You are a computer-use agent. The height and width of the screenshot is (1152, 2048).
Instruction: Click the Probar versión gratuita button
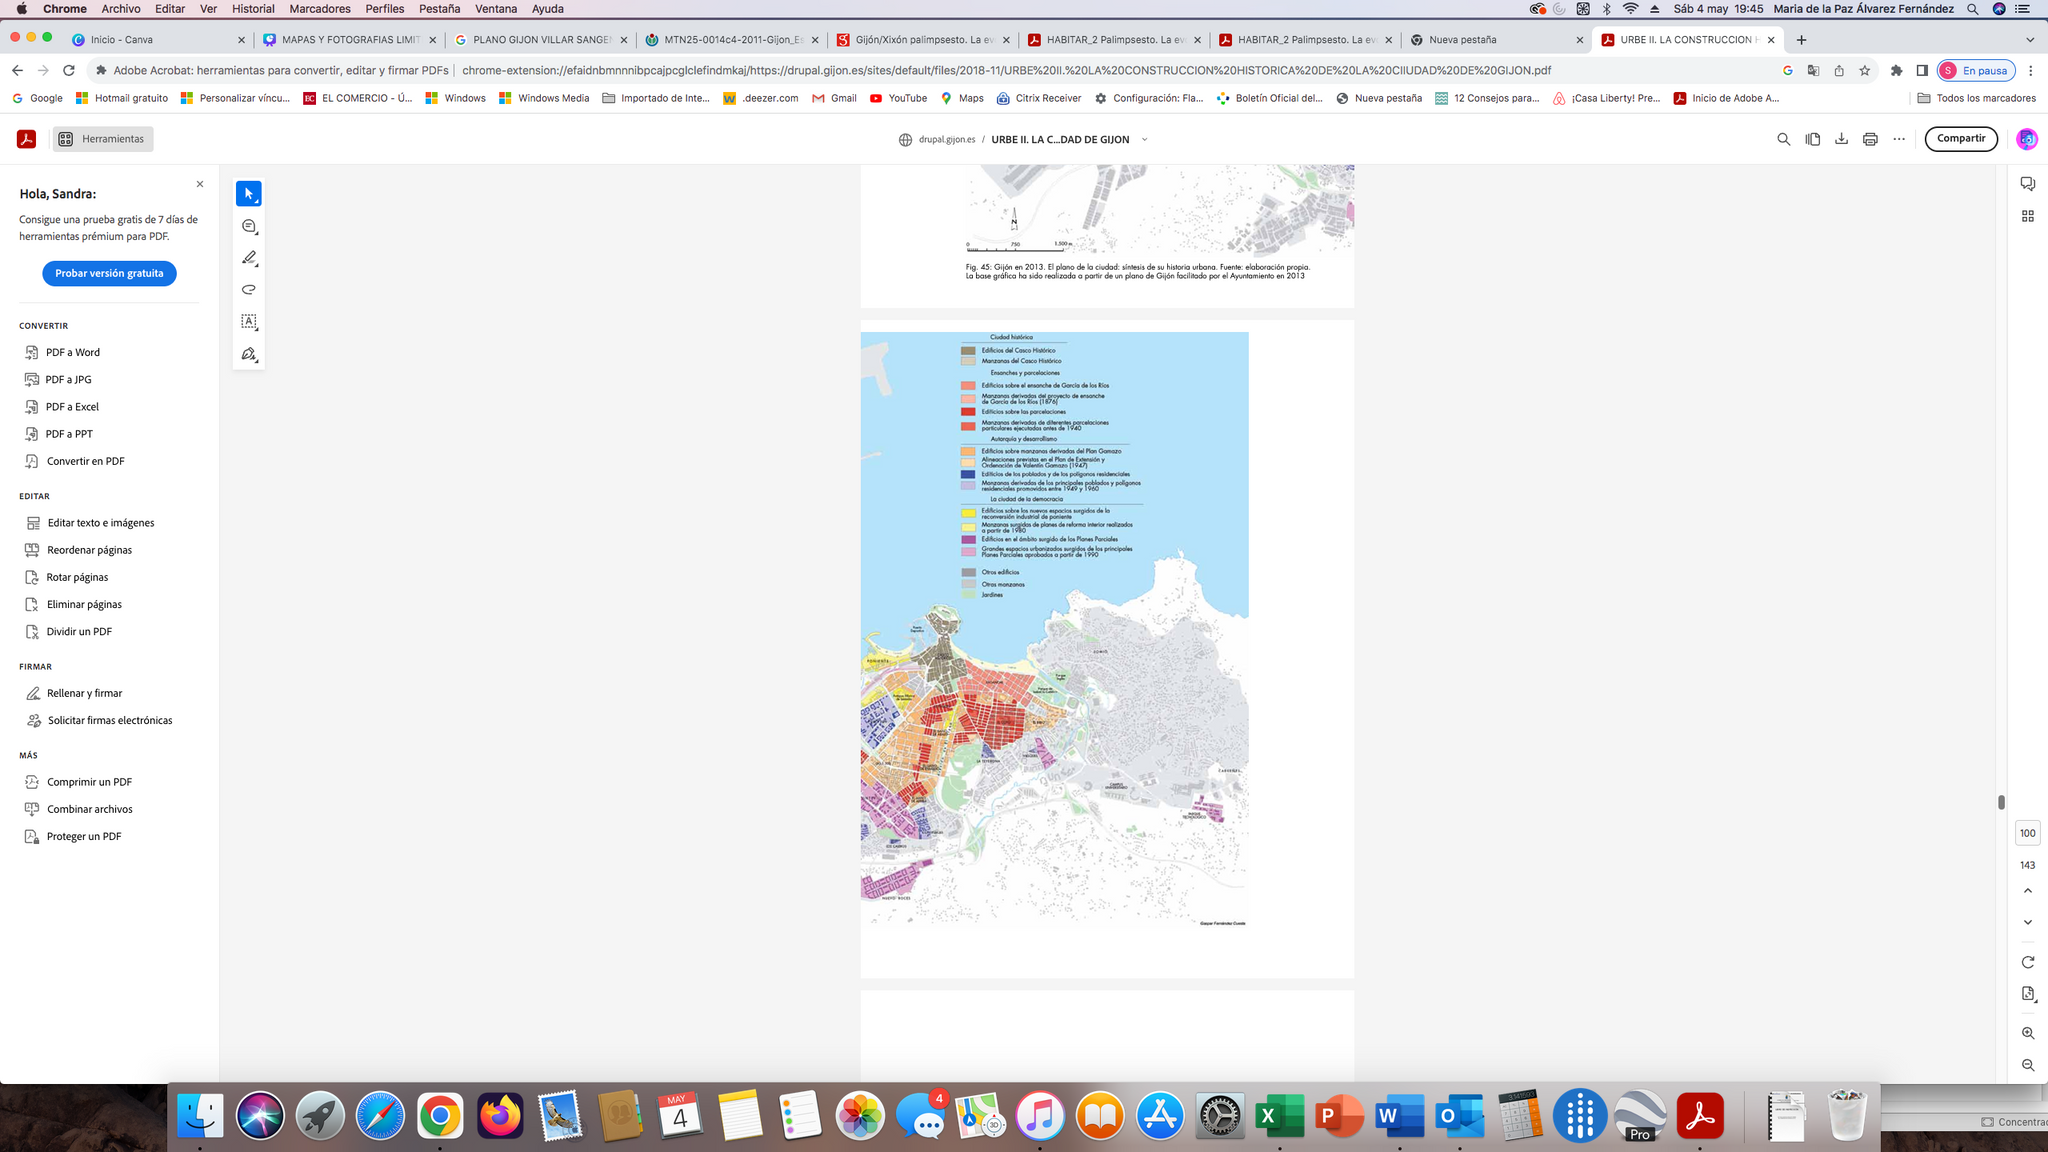pyautogui.click(x=109, y=273)
